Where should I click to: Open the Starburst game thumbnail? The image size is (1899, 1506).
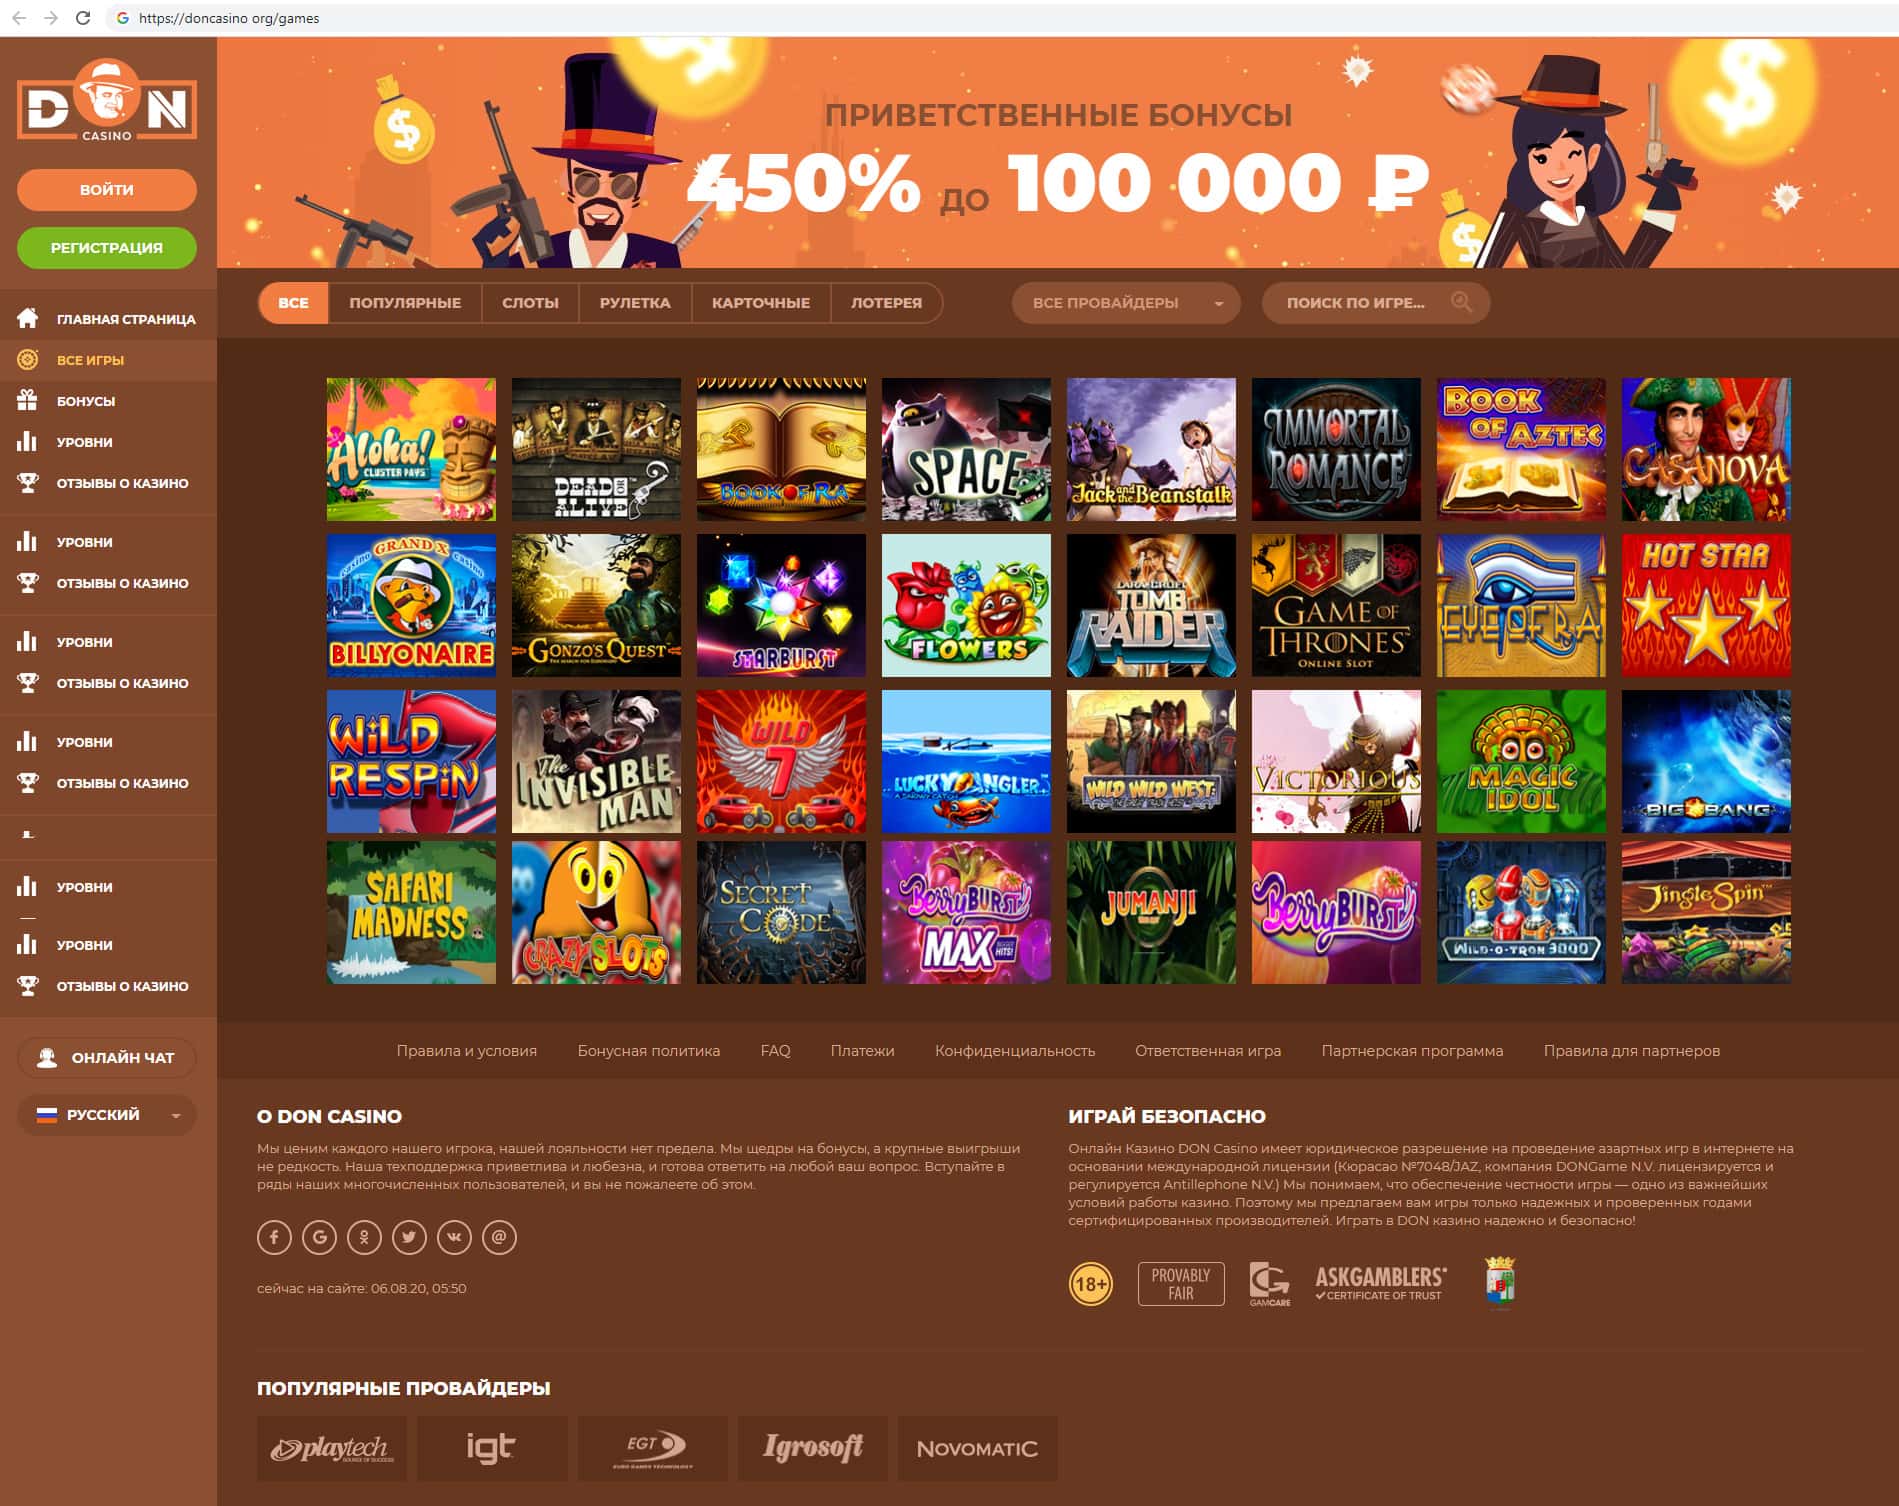coord(781,605)
